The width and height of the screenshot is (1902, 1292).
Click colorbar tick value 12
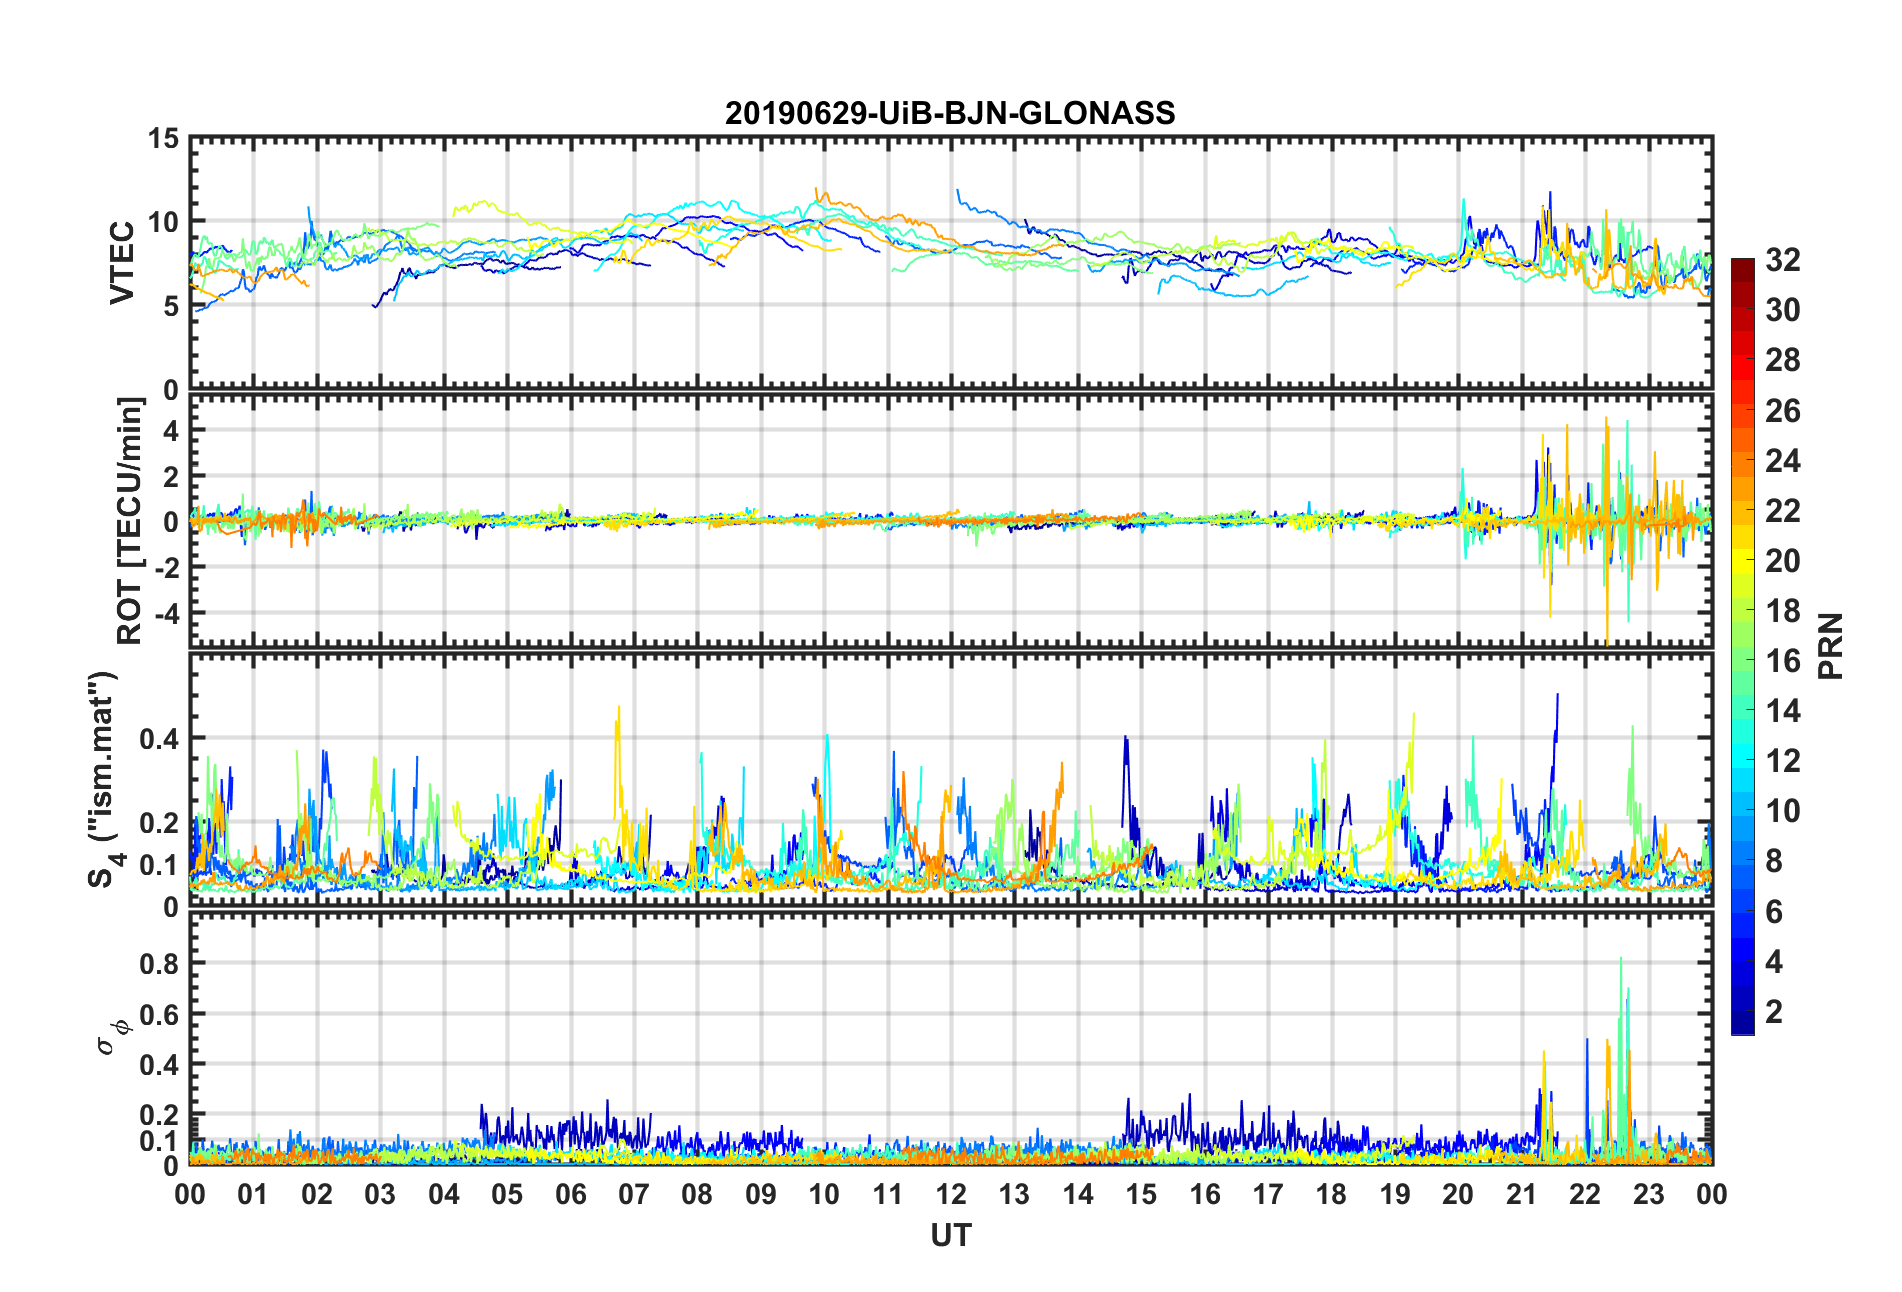[x=1783, y=760]
